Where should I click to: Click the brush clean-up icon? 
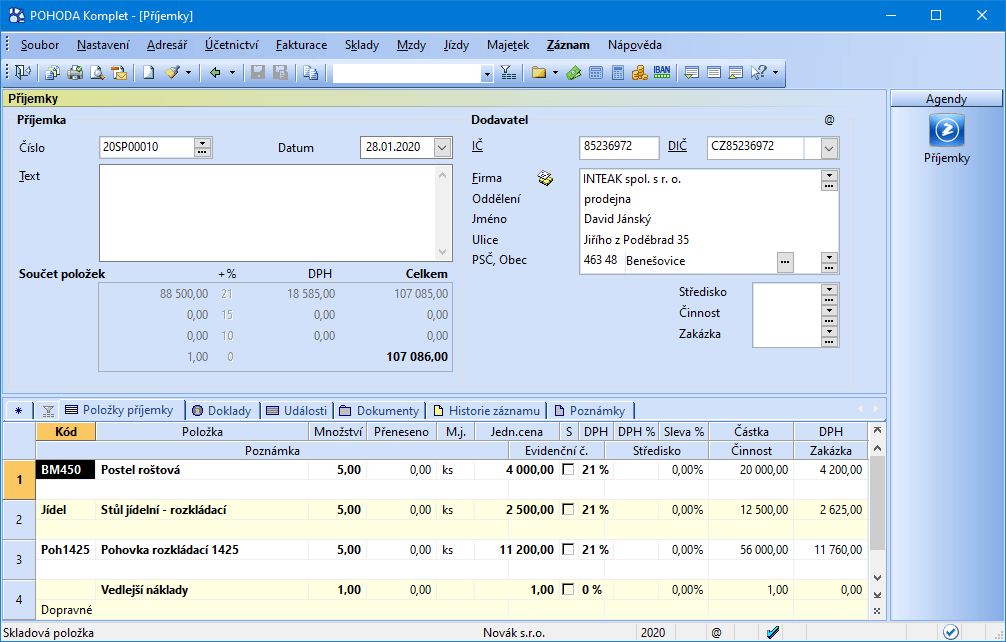point(172,72)
